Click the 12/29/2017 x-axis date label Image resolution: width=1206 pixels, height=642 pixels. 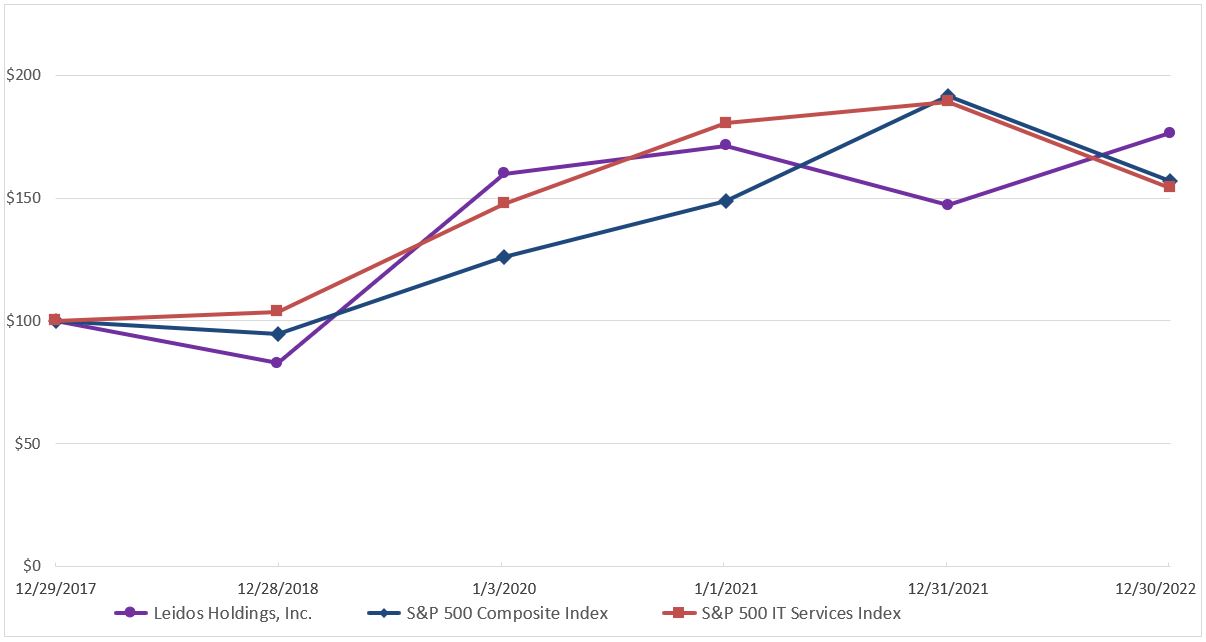click(x=55, y=589)
